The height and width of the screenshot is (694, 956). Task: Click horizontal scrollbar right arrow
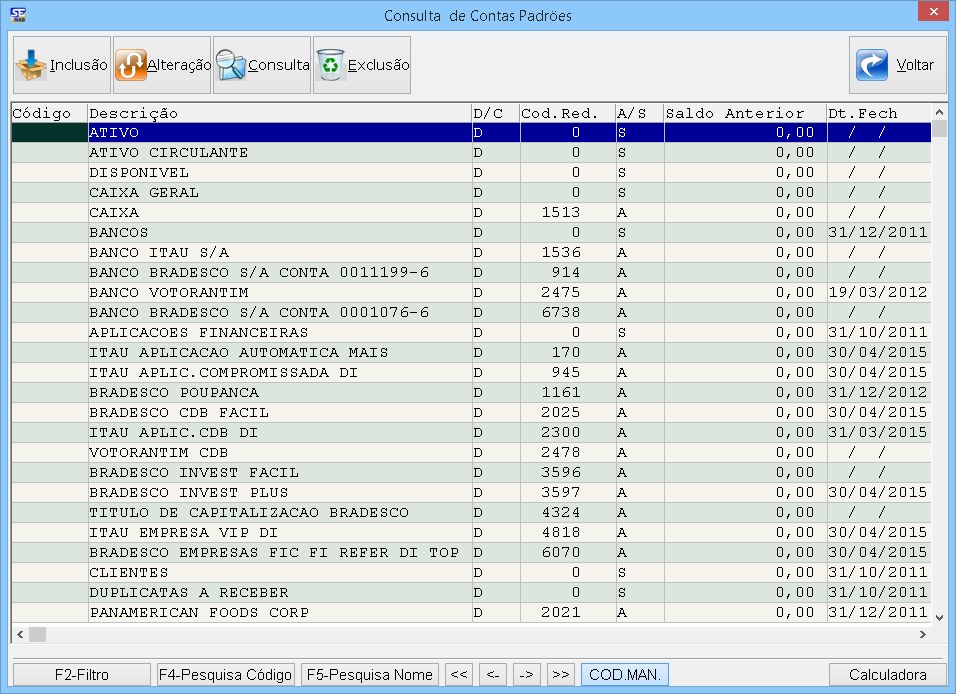point(923,634)
